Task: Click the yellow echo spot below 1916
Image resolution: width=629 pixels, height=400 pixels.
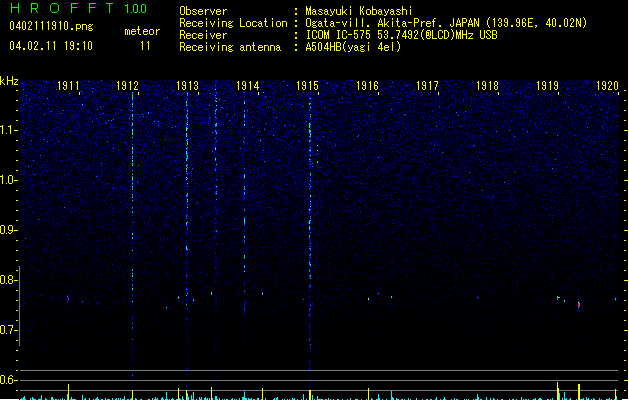Action: (369, 299)
